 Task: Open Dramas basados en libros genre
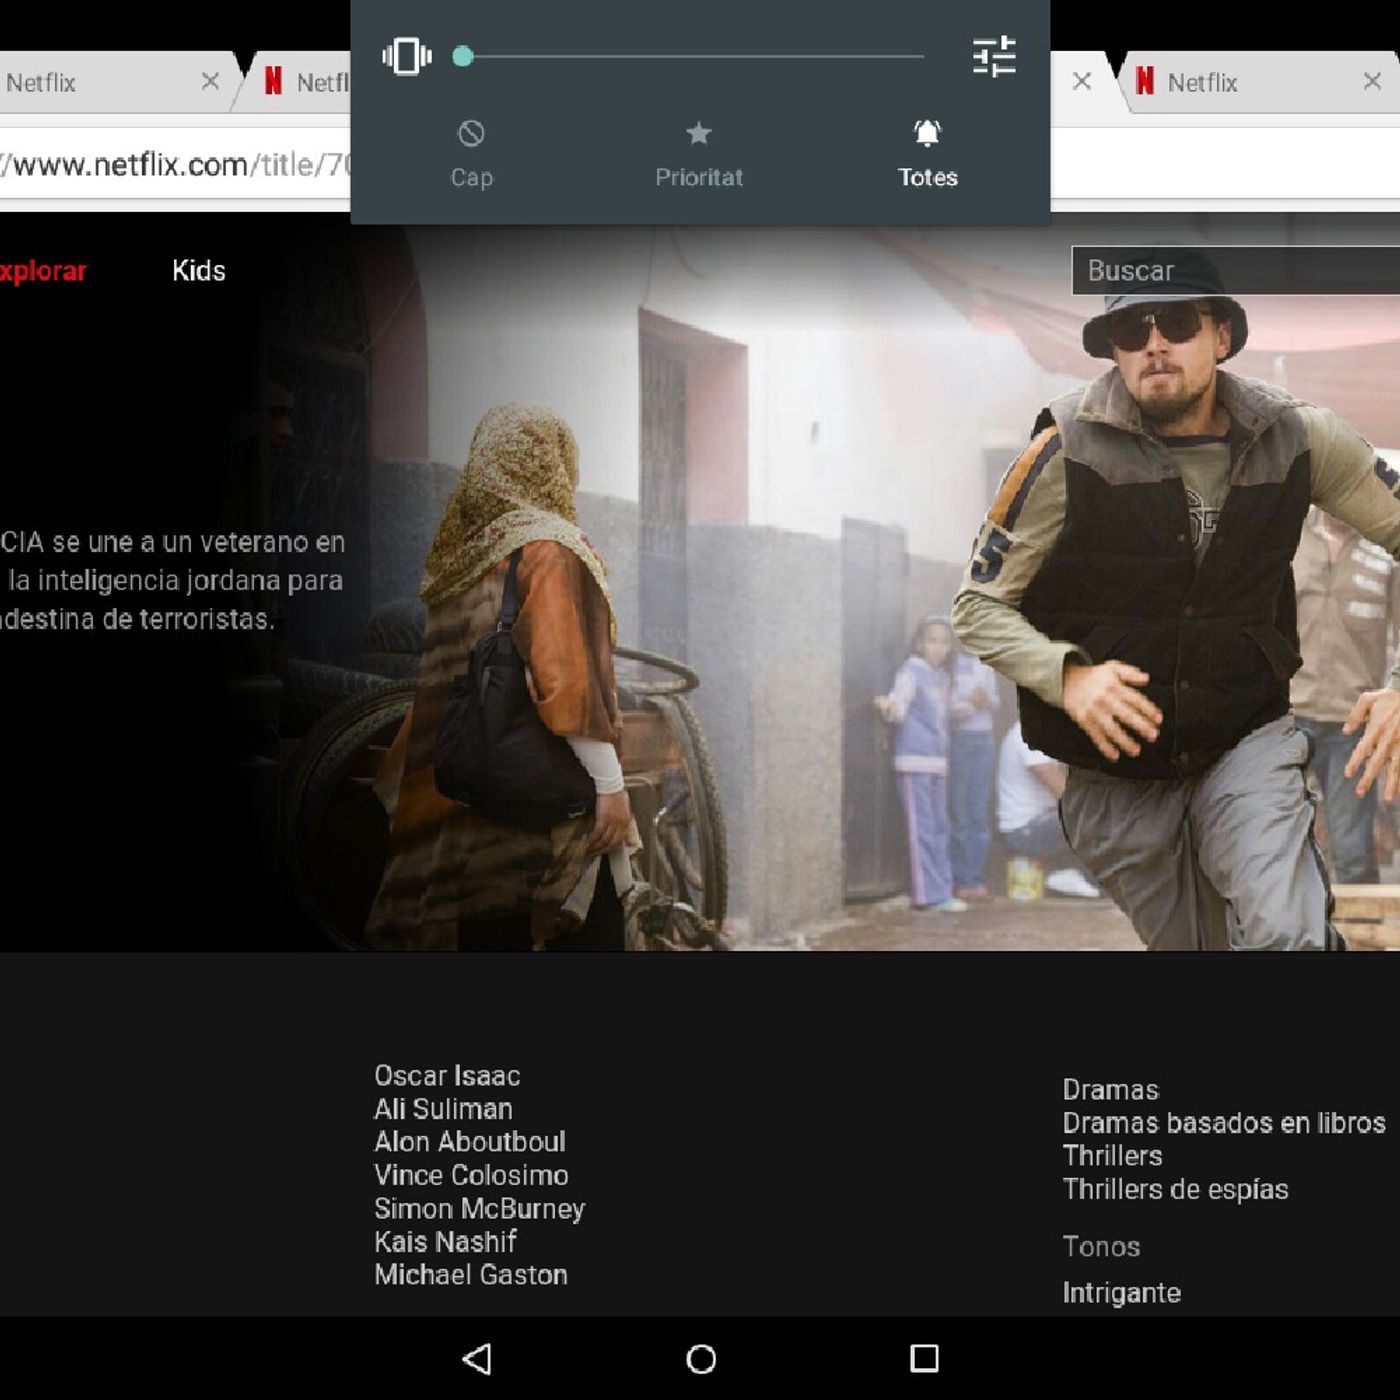[1224, 1123]
